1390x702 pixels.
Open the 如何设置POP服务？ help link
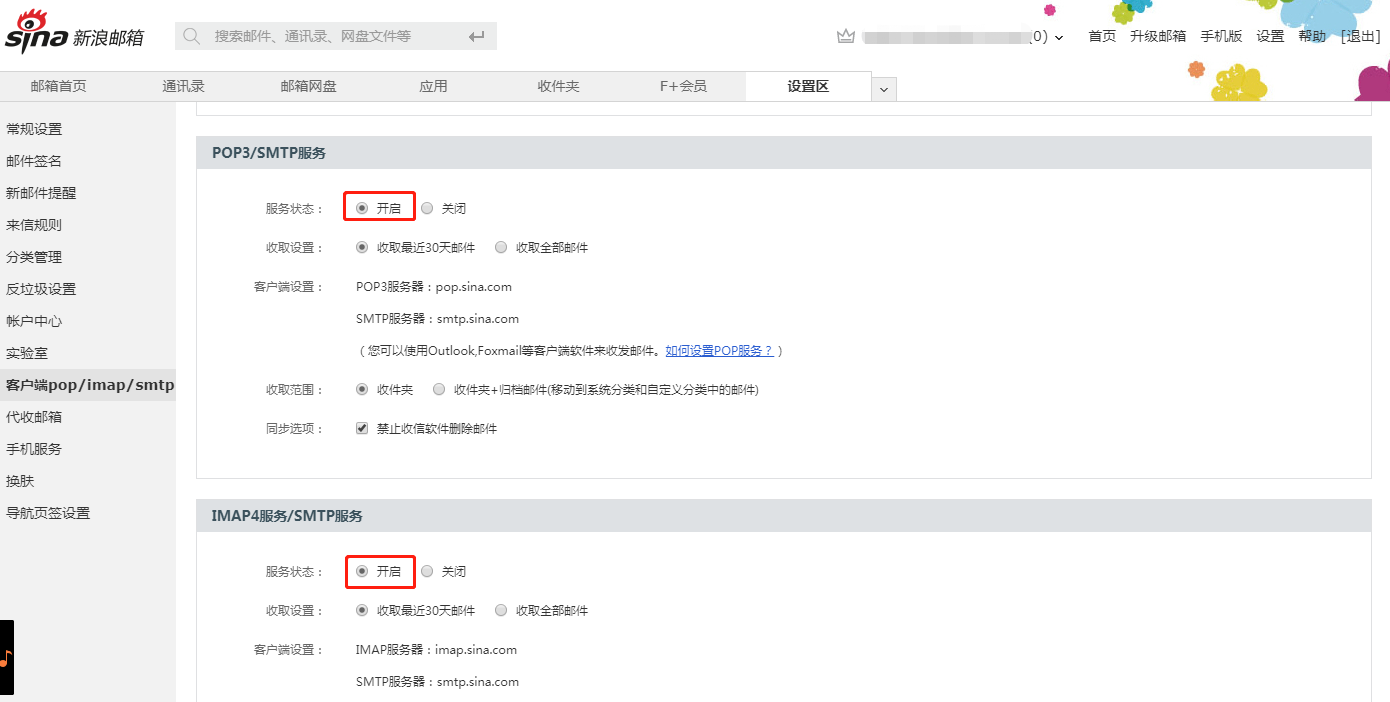(x=720, y=351)
